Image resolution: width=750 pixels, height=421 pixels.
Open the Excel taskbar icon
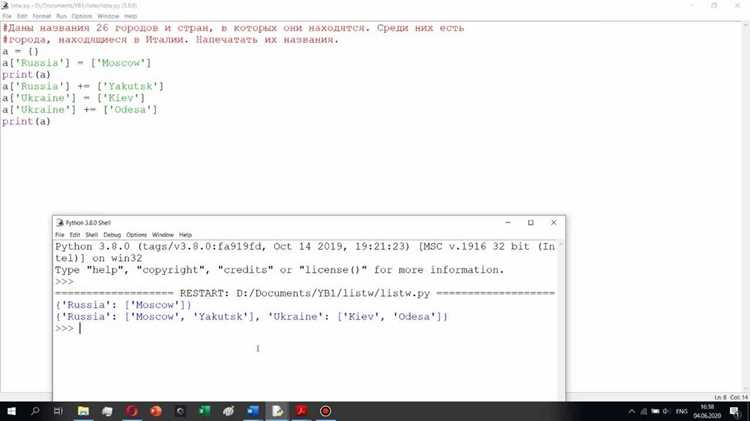(204, 411)
